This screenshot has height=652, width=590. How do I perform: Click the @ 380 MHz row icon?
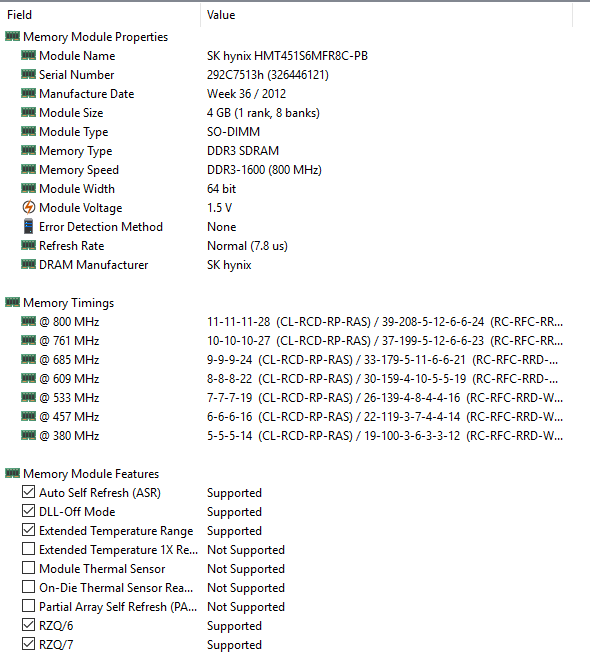point(28,435)
